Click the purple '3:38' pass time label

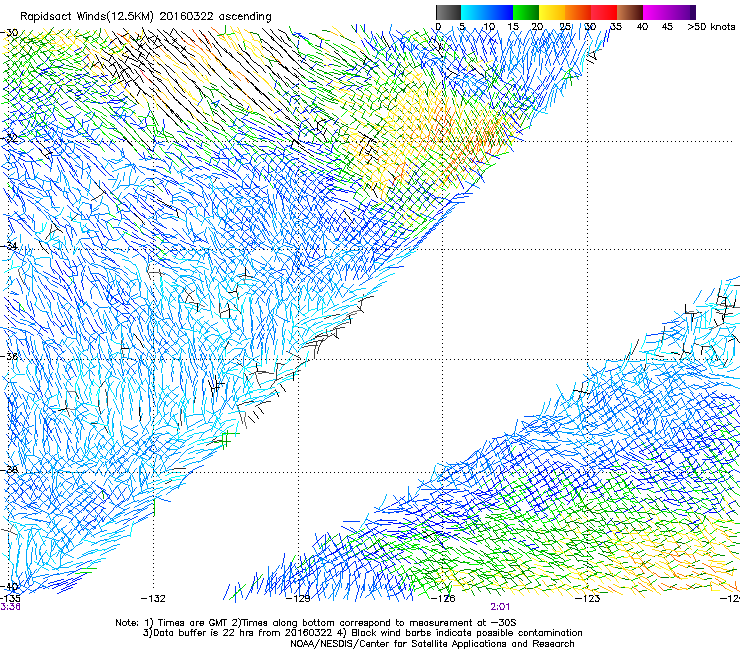[x=10, y=607]
